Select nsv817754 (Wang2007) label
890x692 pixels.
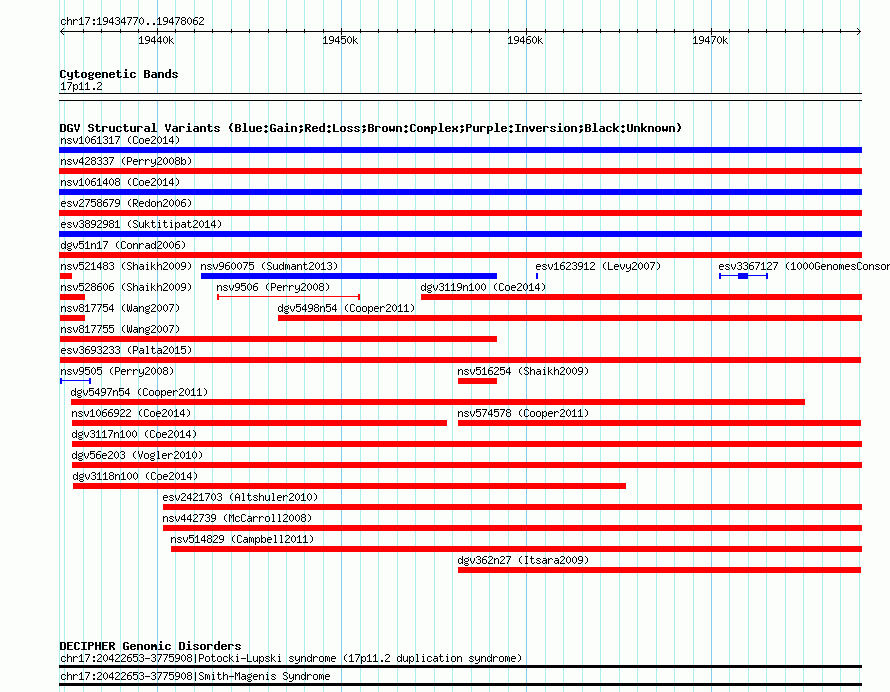point(120,308)
